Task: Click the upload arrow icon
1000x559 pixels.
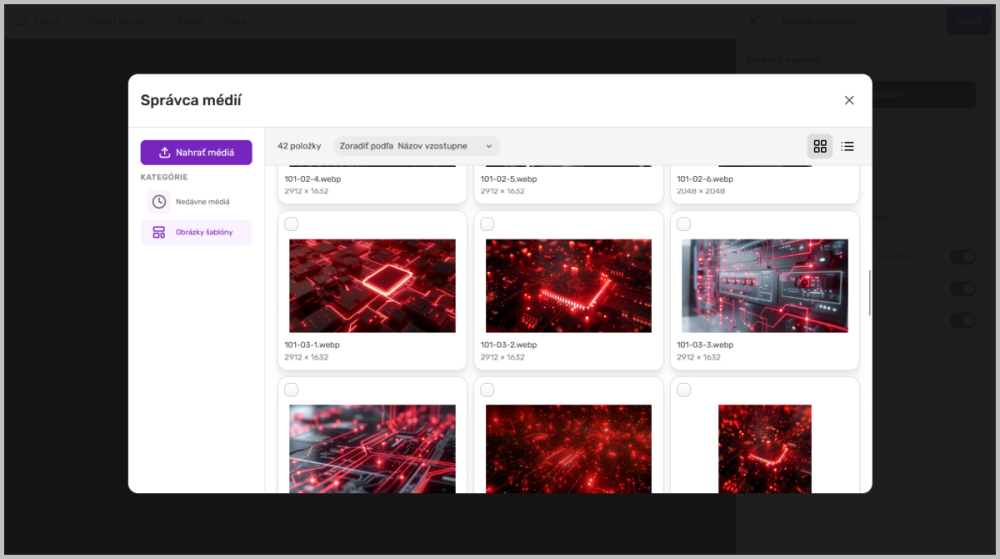Action: tap(165, 152)
